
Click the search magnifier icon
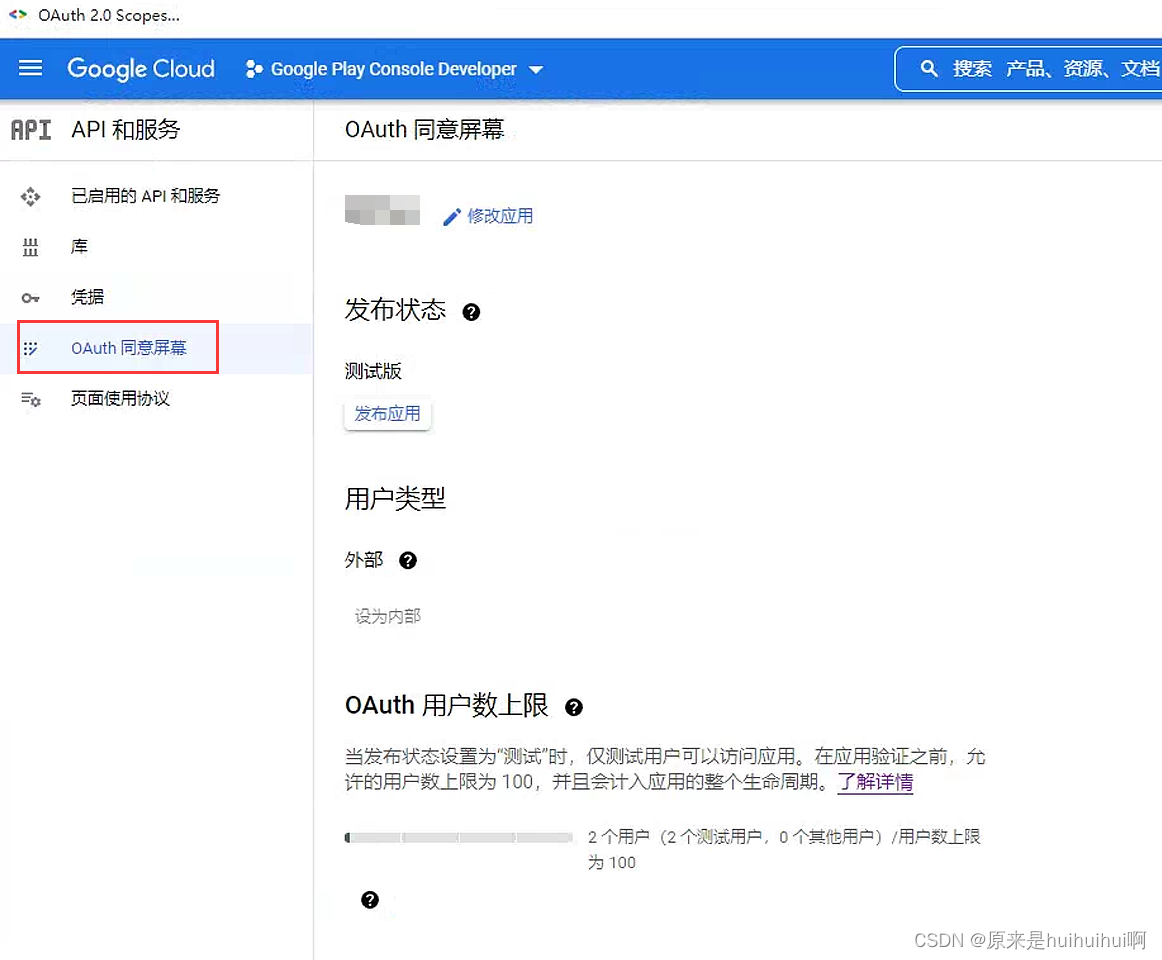click(x=930, y=68)
